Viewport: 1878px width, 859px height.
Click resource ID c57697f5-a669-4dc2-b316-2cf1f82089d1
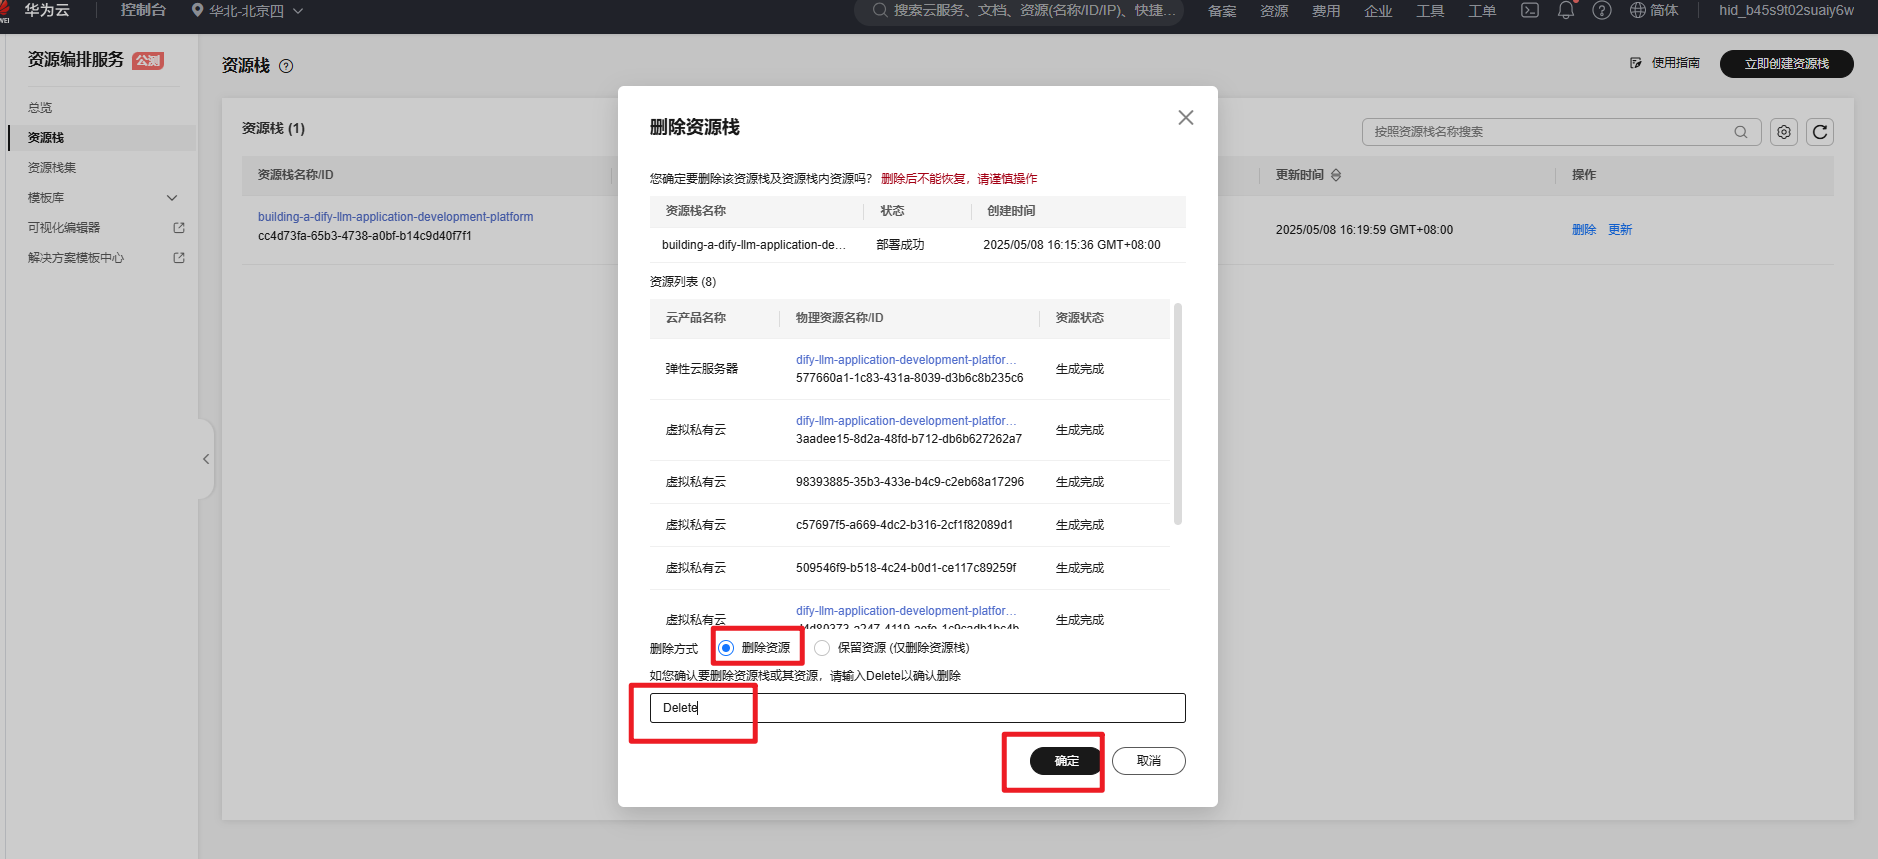point(904,525)
